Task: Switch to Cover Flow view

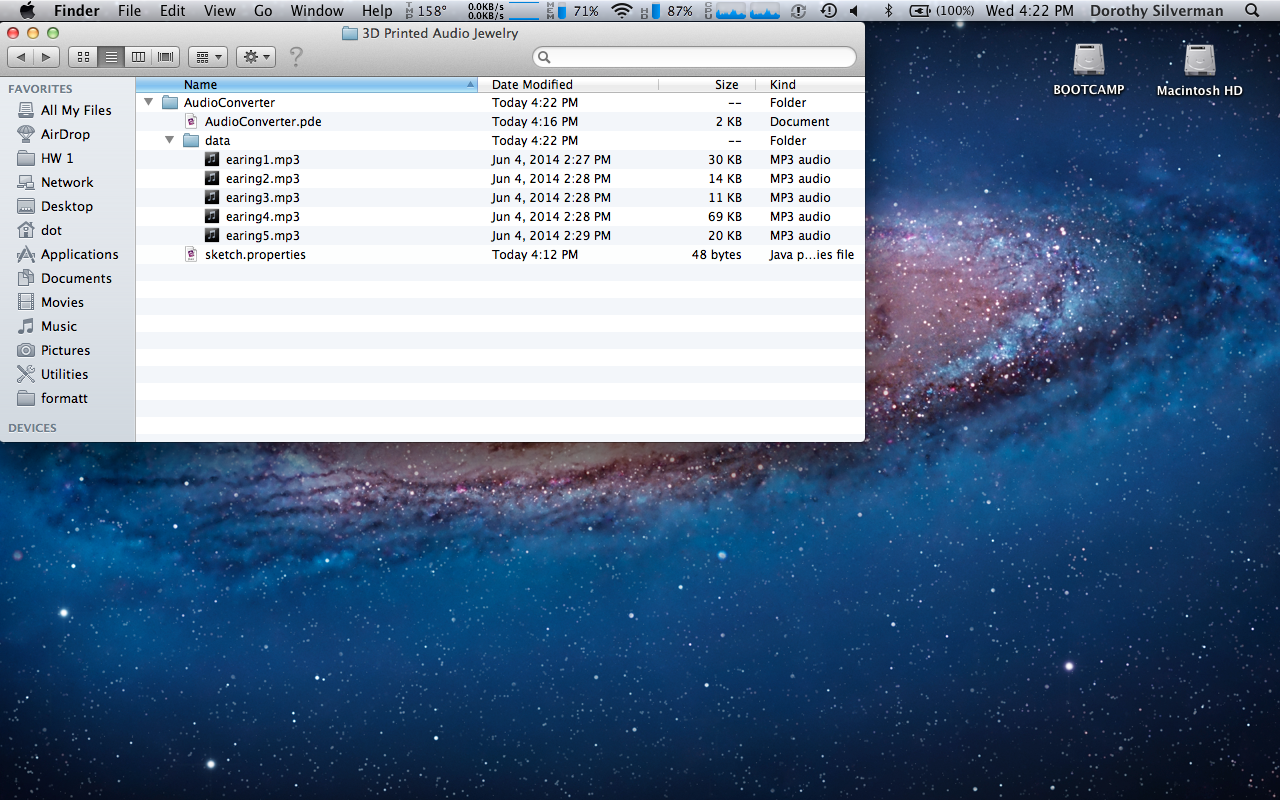Action: click(166, 57)
